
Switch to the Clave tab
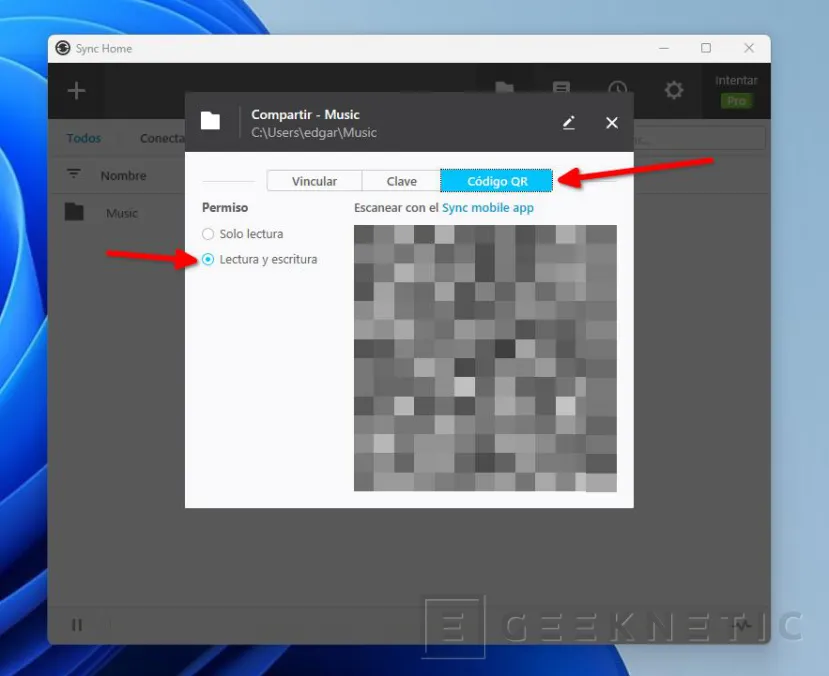click(x=401, y=181)
